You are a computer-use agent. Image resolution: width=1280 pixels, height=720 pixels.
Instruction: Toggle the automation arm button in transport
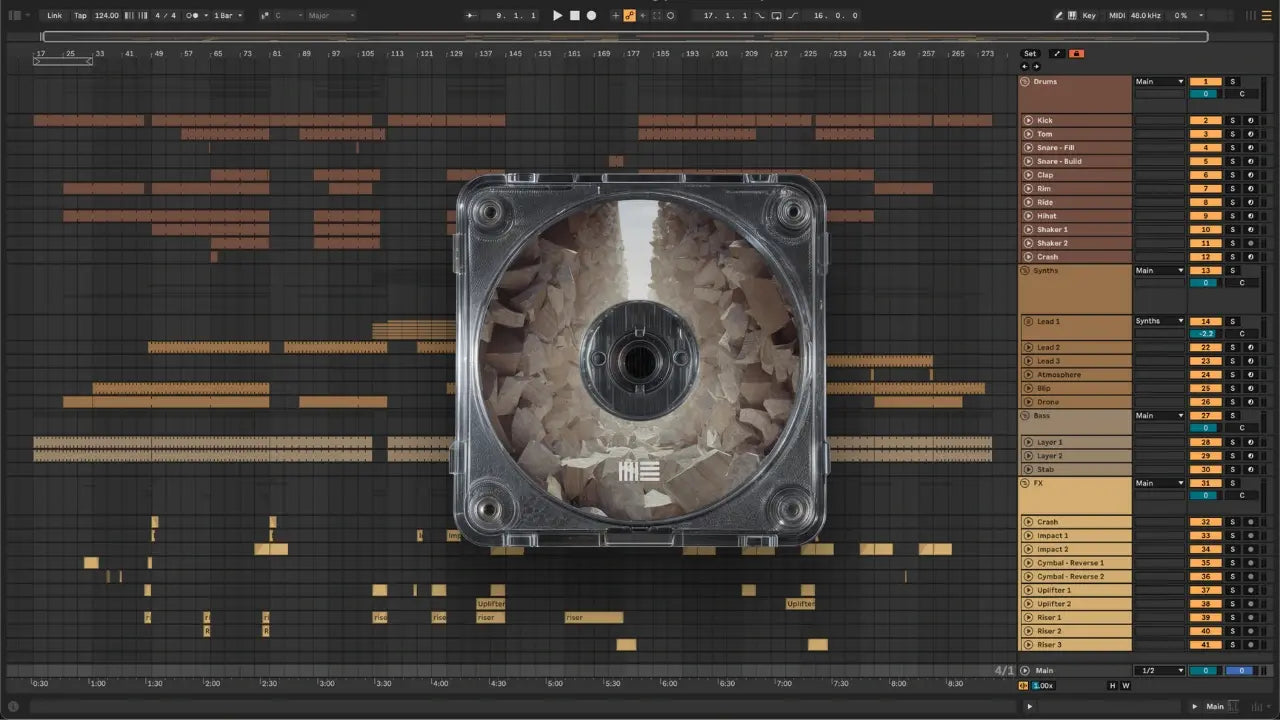[x=629, y=16]
